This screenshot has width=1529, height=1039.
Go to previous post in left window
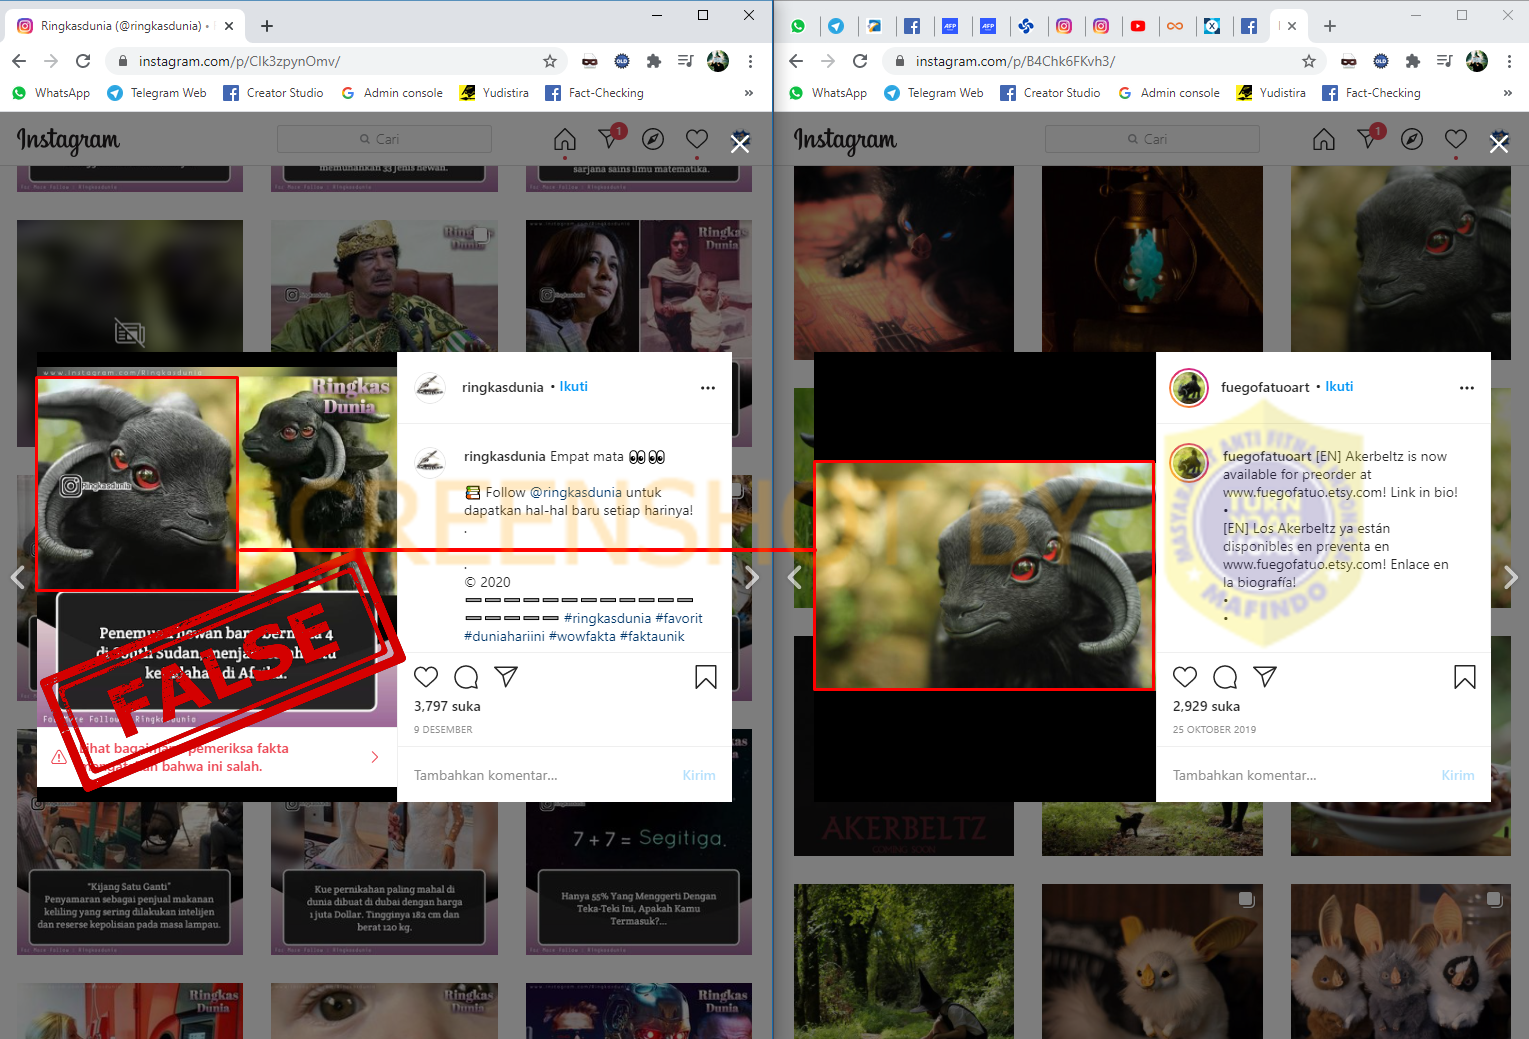coord(17,577)
